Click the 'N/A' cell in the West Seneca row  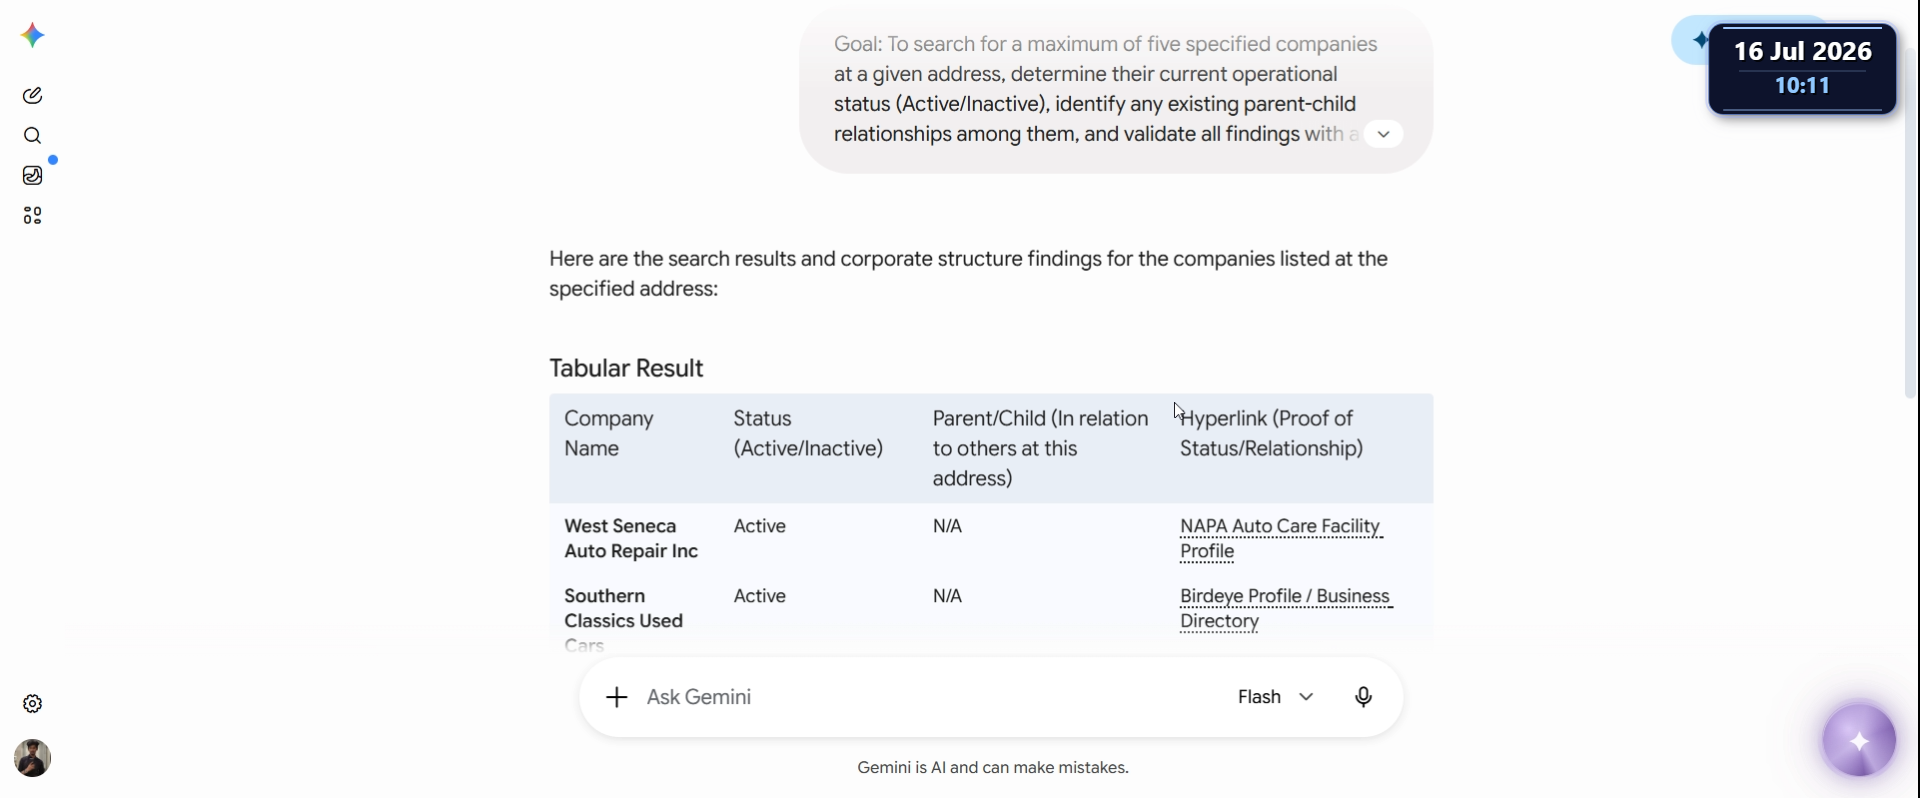click(x=947, y=526)
